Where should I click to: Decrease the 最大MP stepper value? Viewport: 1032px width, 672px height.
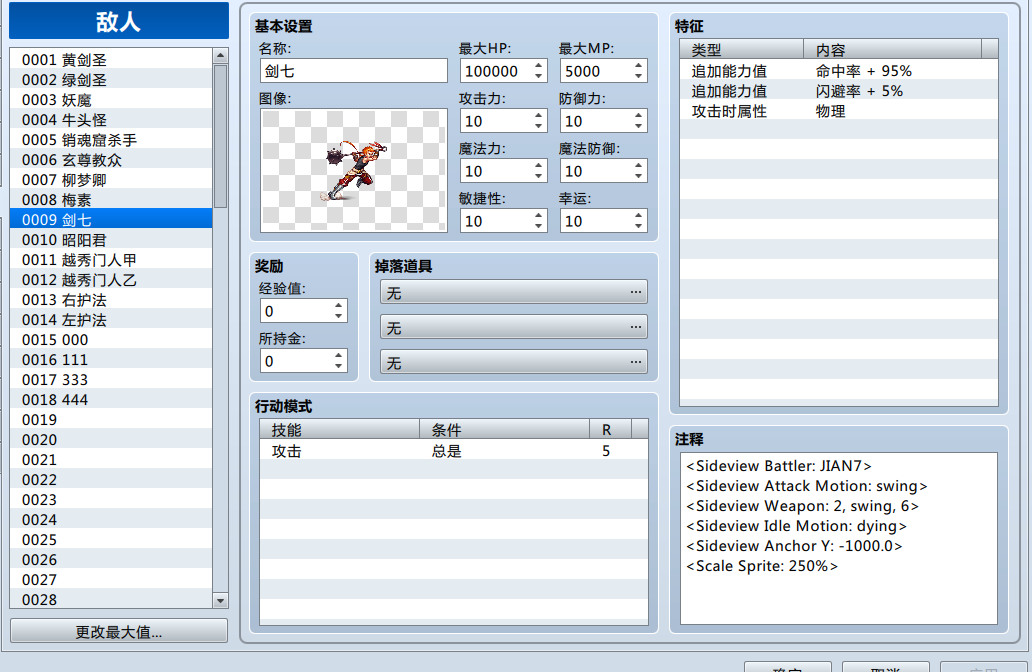pyautogui.click(x=638, y=76)
